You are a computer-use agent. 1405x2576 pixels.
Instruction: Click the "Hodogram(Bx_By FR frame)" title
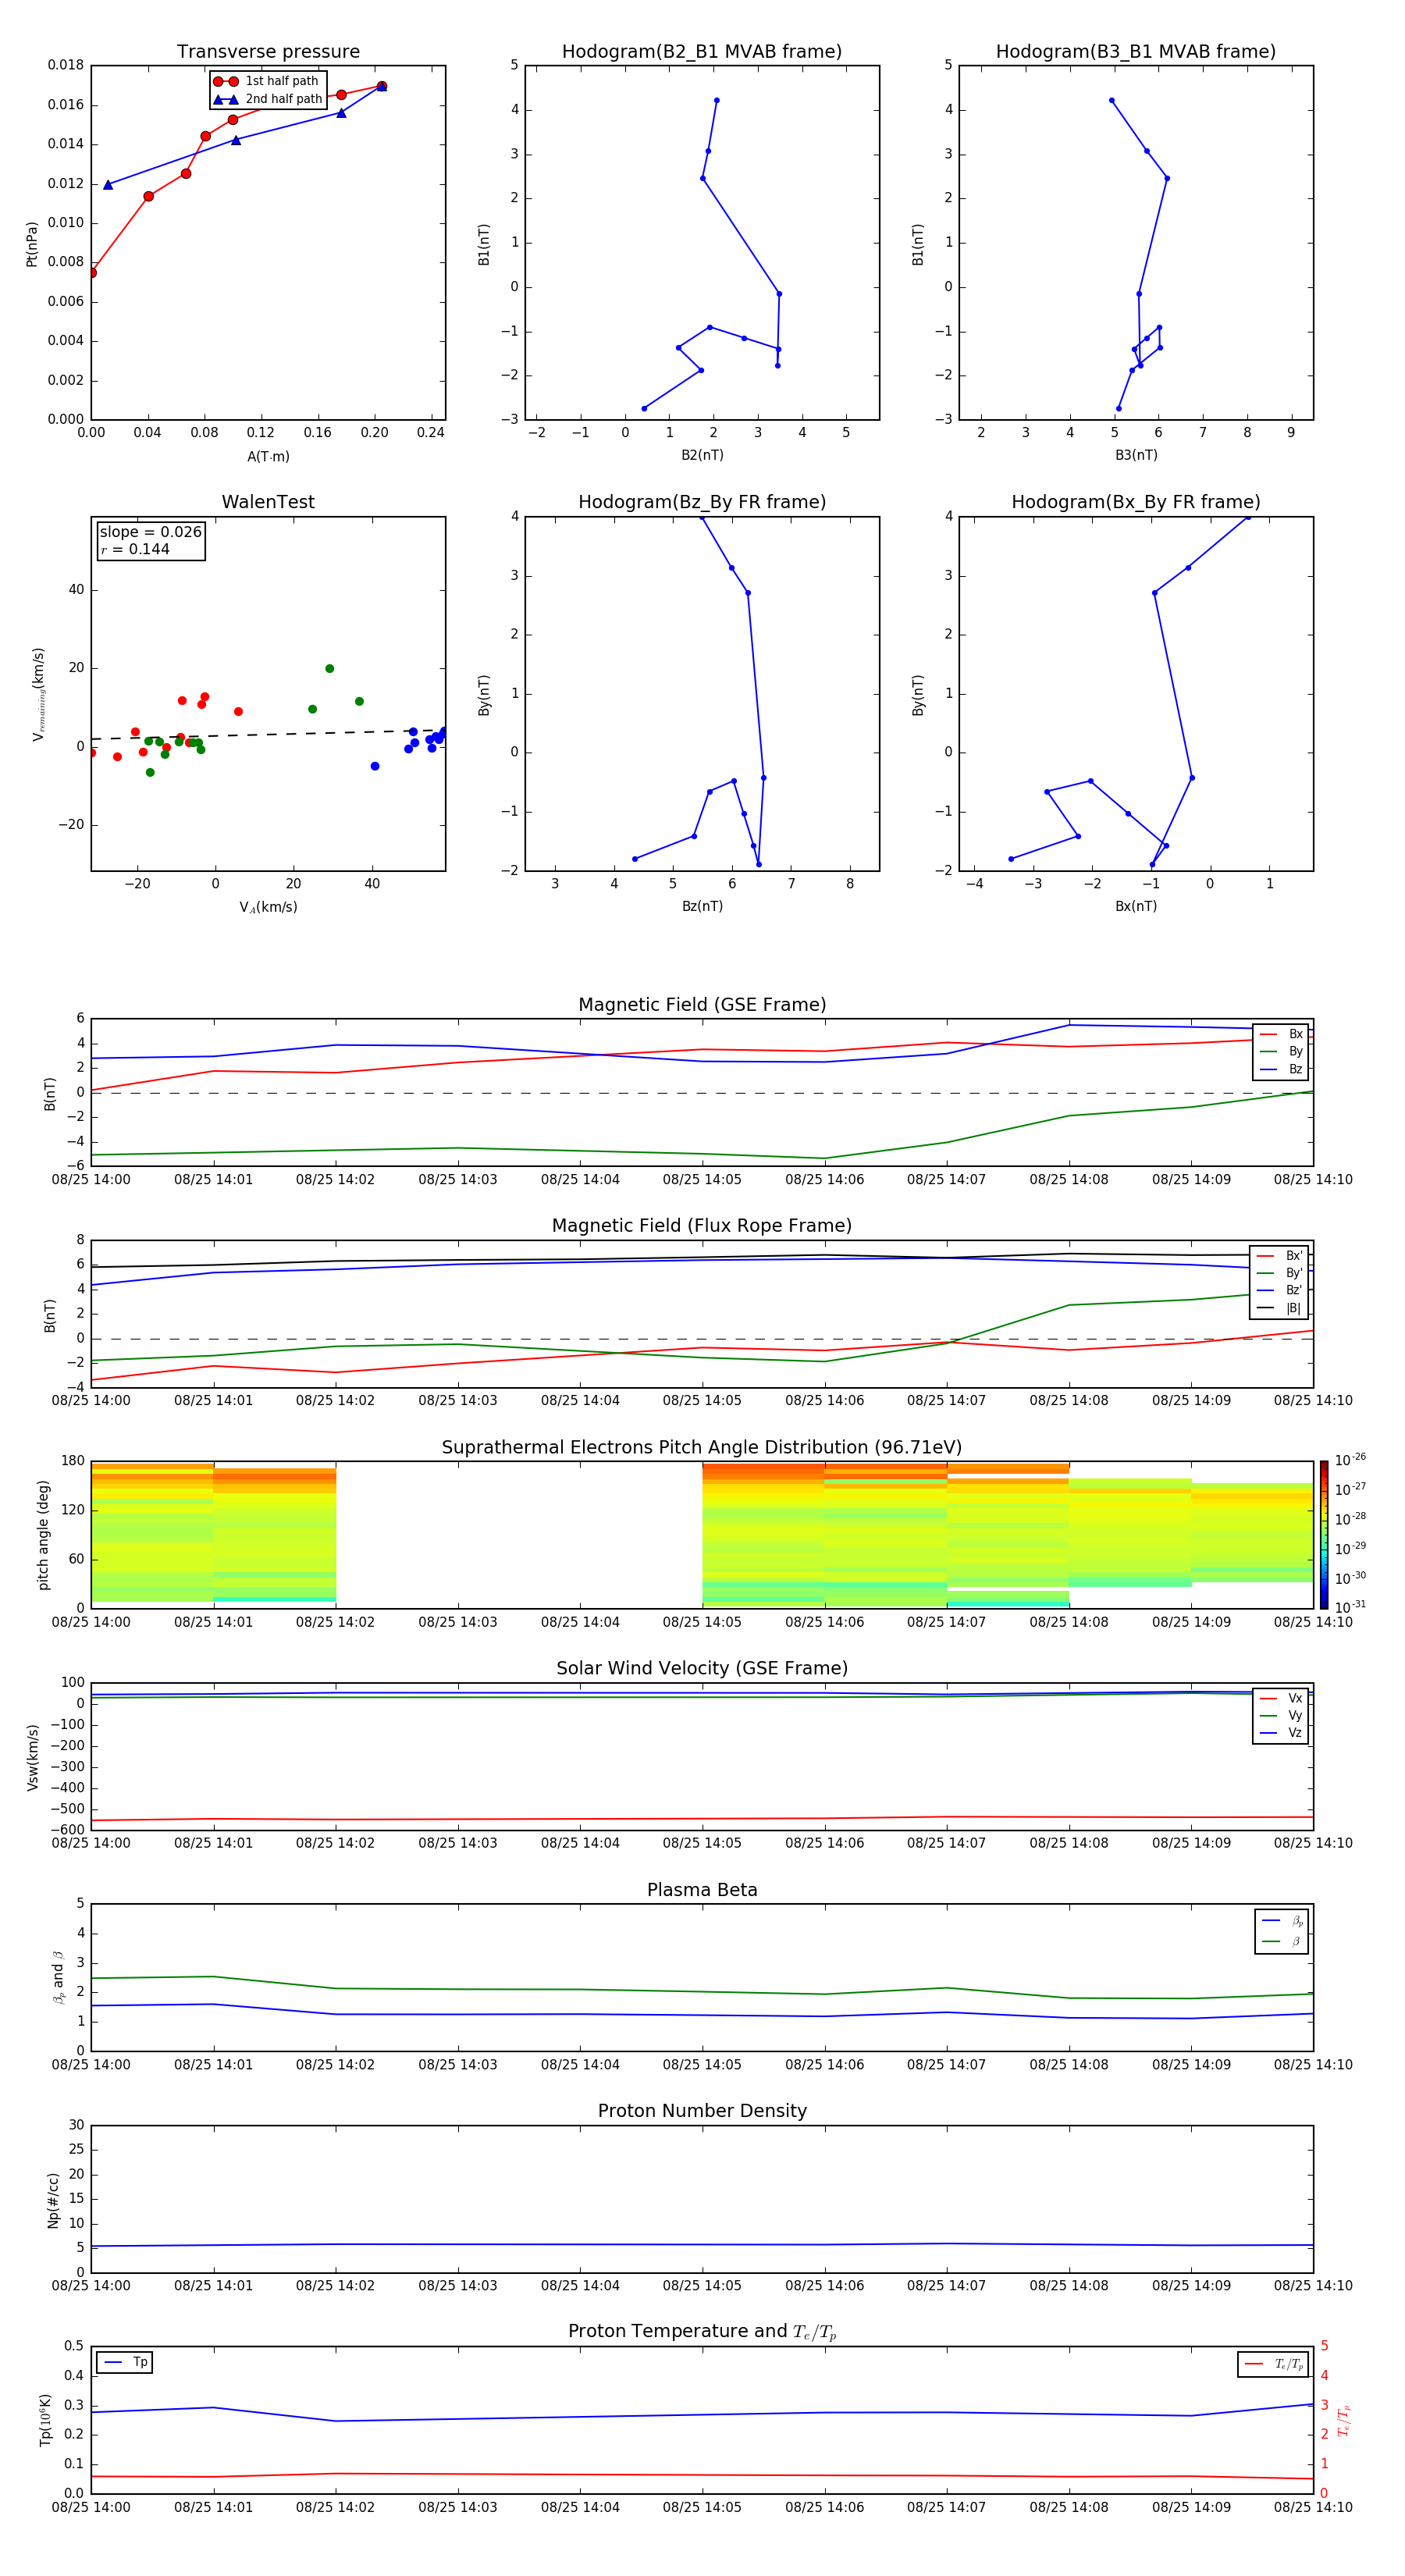coord(1136,502)
